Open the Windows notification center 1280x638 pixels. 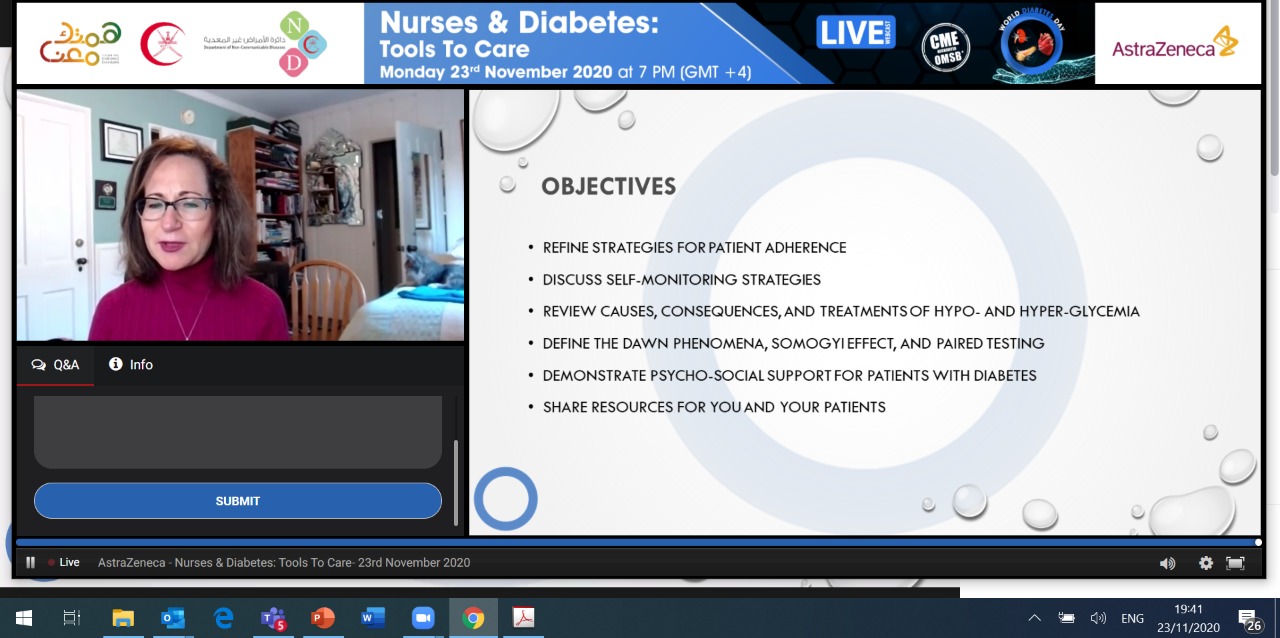point(1248,618)
